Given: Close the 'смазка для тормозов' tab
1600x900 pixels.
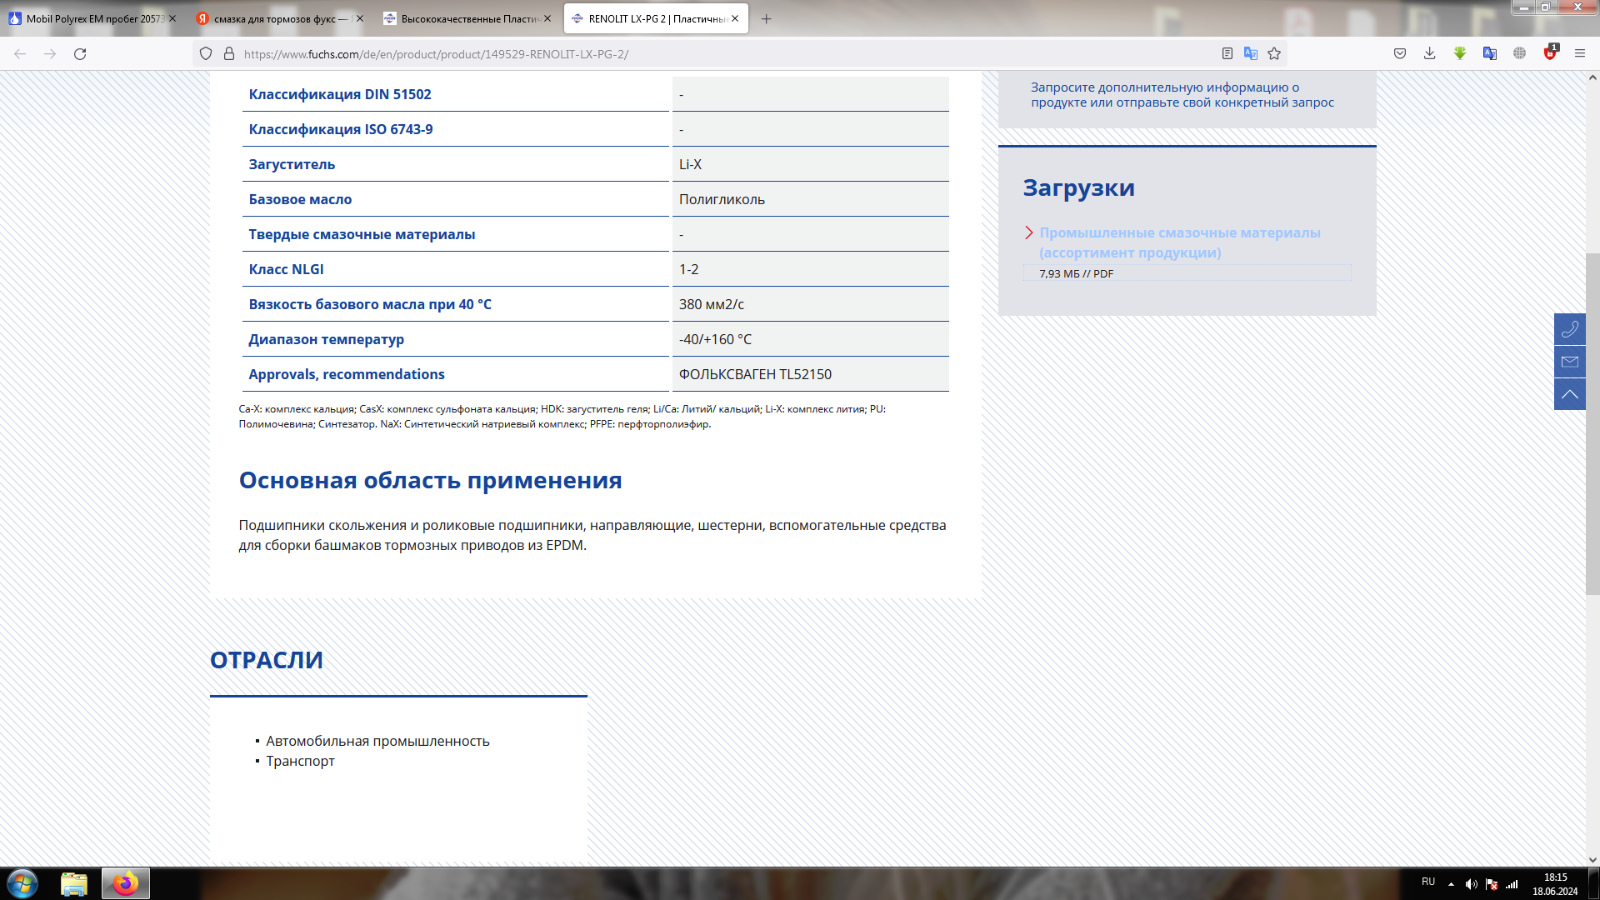Looking at the screenshot, I should pyautogui.click(x=360, y=19).
